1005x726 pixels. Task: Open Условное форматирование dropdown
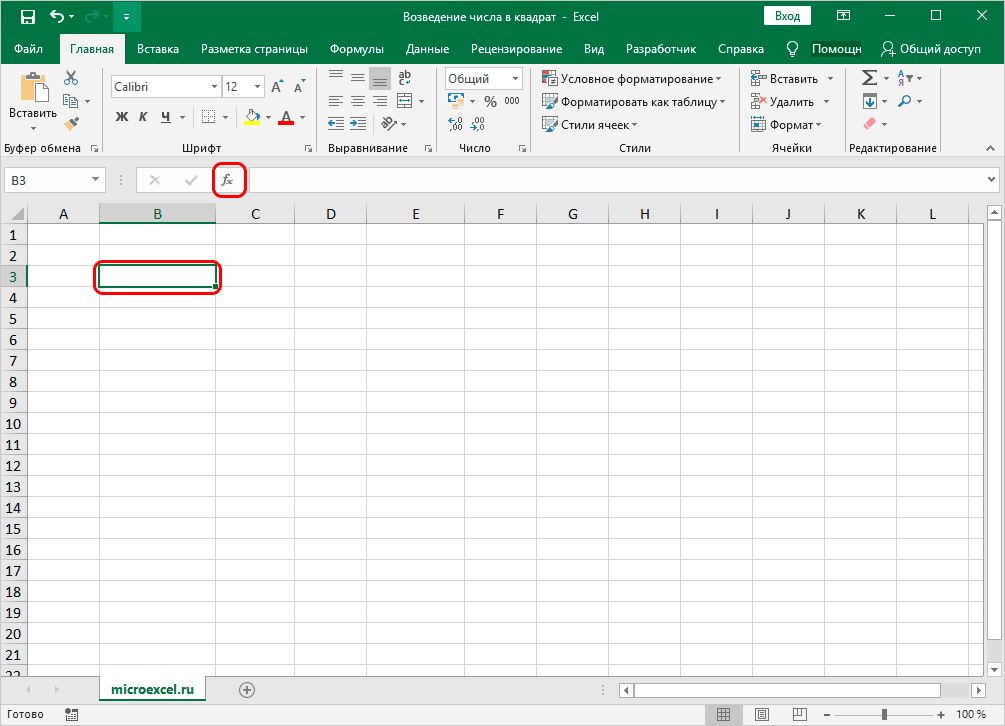pos(632,78)
